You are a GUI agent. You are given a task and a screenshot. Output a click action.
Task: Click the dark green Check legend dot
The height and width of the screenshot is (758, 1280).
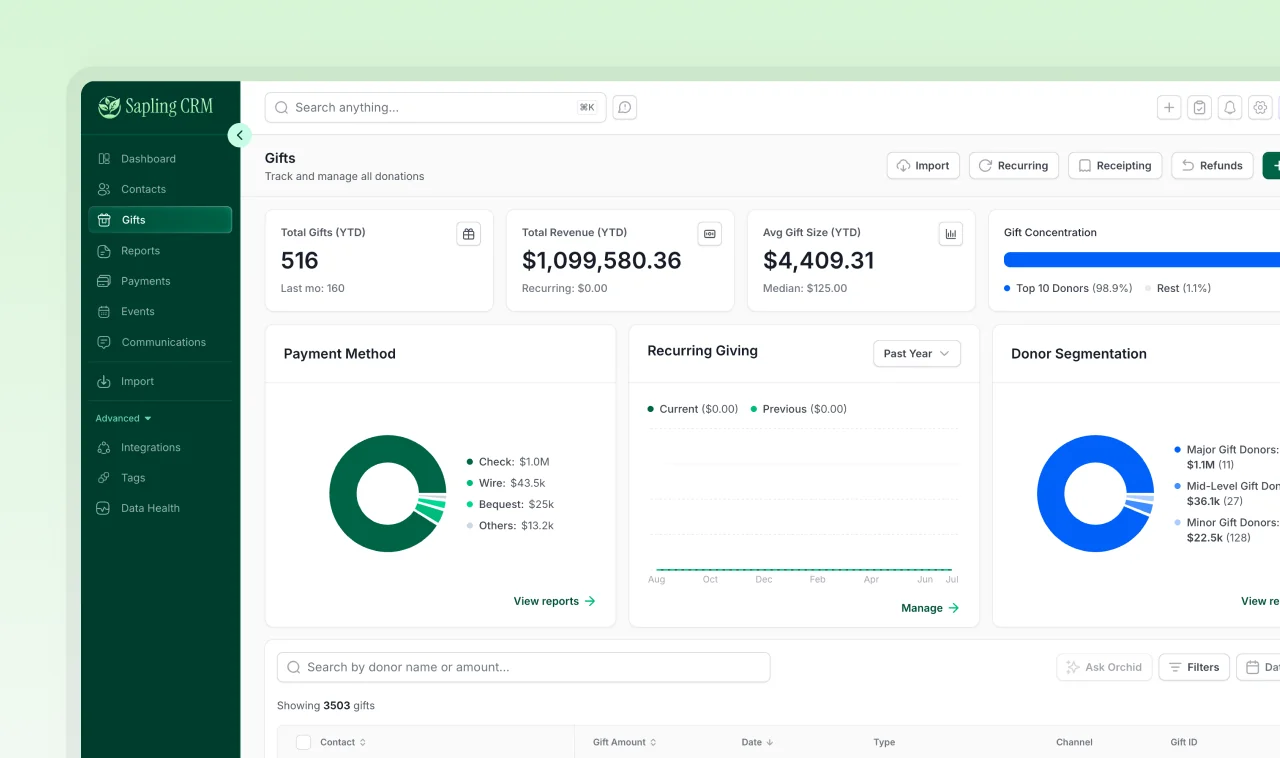coord(470,462)
